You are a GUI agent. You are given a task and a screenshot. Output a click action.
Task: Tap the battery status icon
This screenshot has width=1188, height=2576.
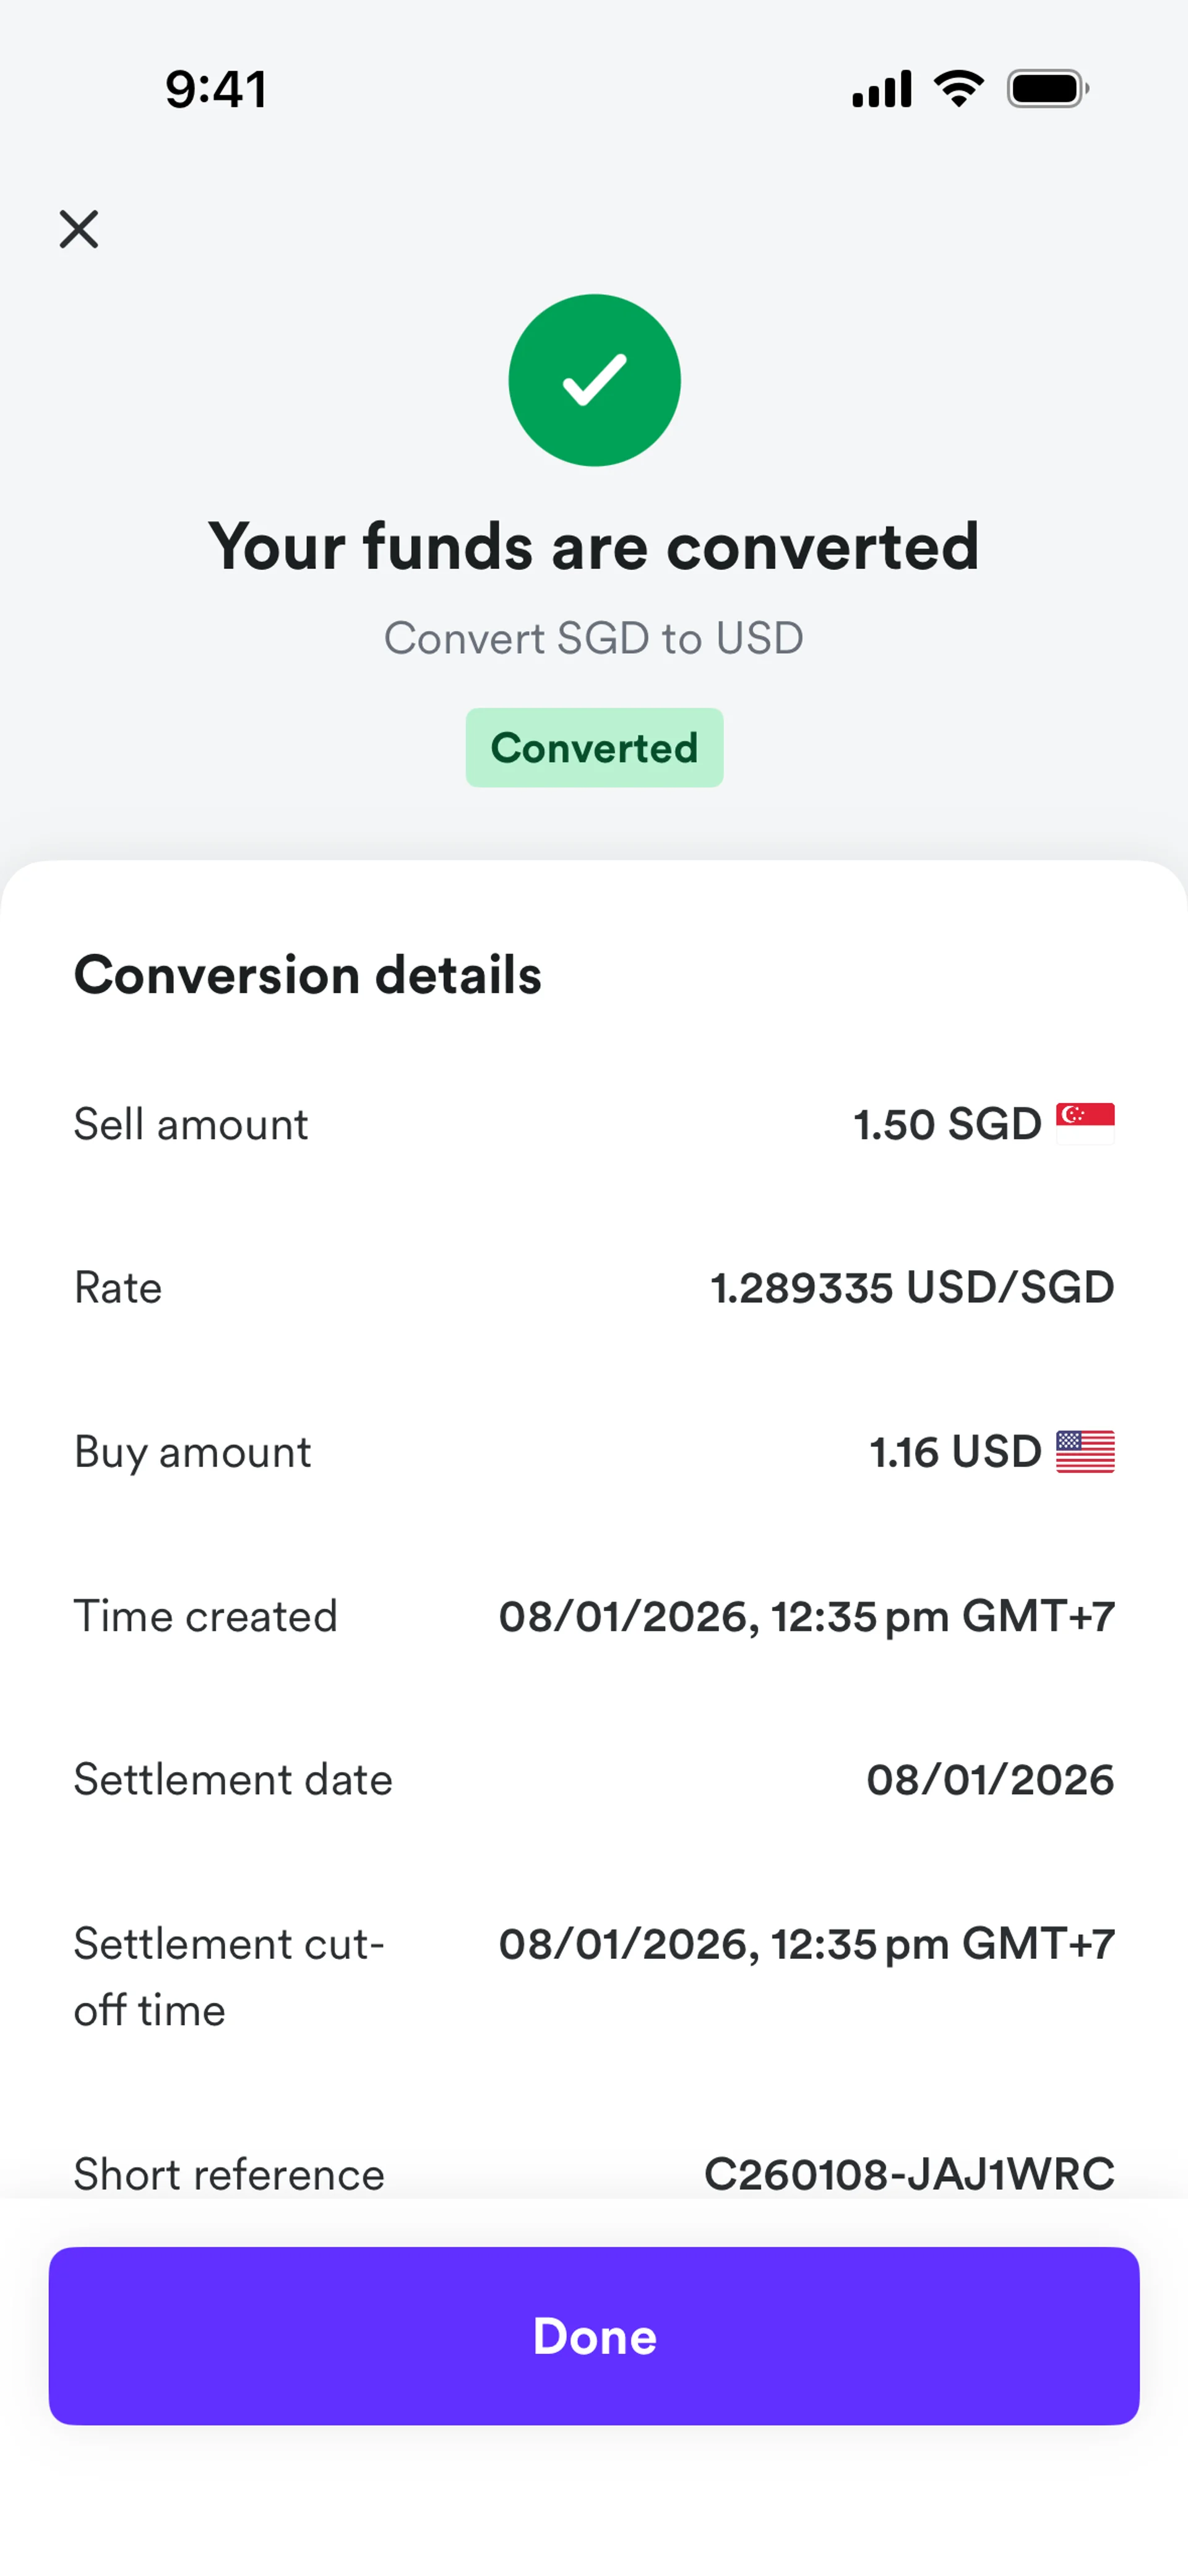[1047, 89]
